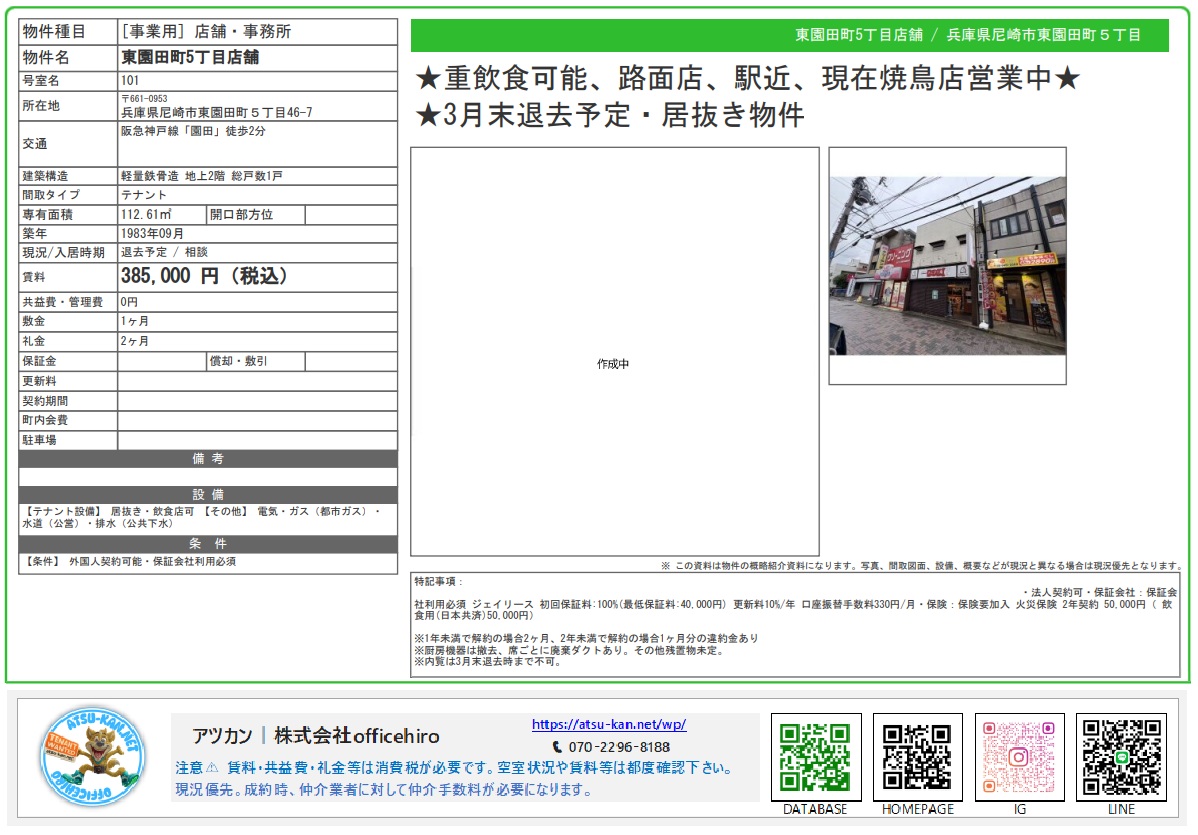This screenshot has width=1198, height=835.
Task: Select the 償却・敷引 cell in 保証金 row
Action: (254, 361)
